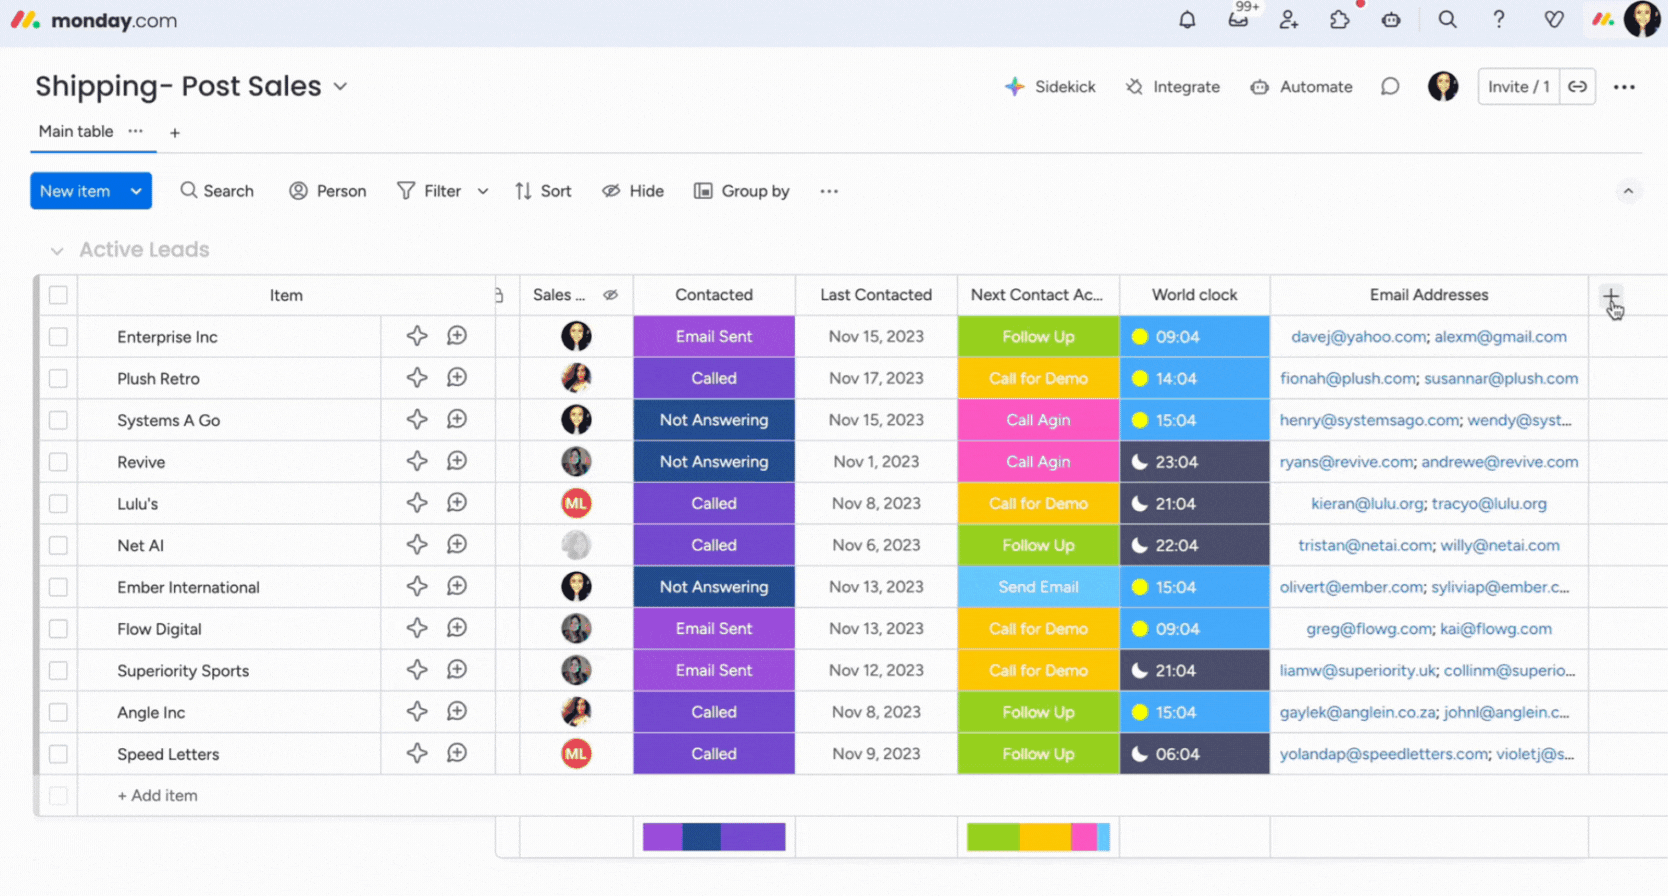Click the Invite / 1 button
1668x896 pixels.
[1517, 87]
